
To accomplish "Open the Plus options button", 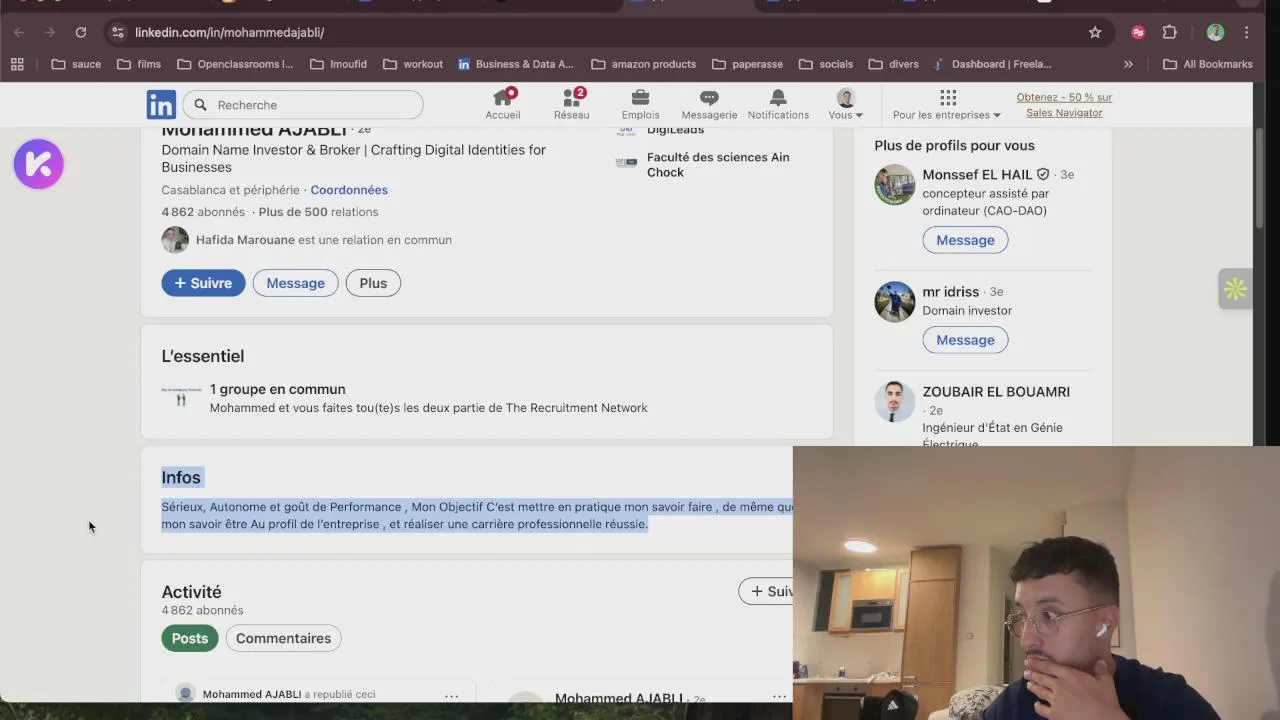I will [x=373, y=283].
